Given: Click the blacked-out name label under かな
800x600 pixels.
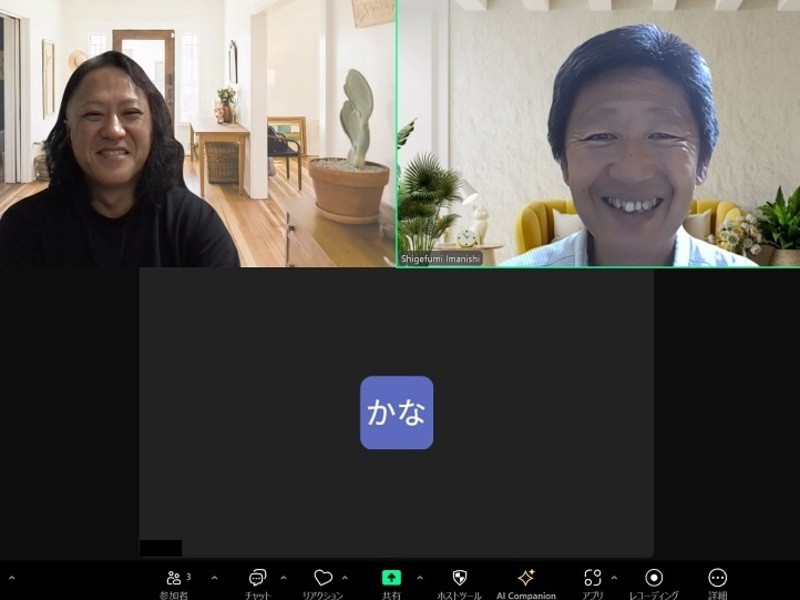Looking at the screenshot, I should (x=161, y=548).
